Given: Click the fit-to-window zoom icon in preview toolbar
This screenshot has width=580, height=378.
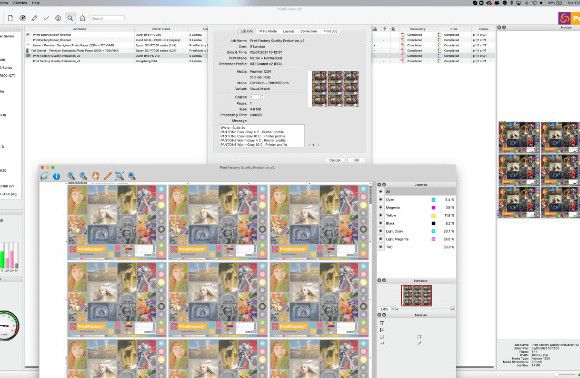Looking at the screenshot, I should point(119,176).
